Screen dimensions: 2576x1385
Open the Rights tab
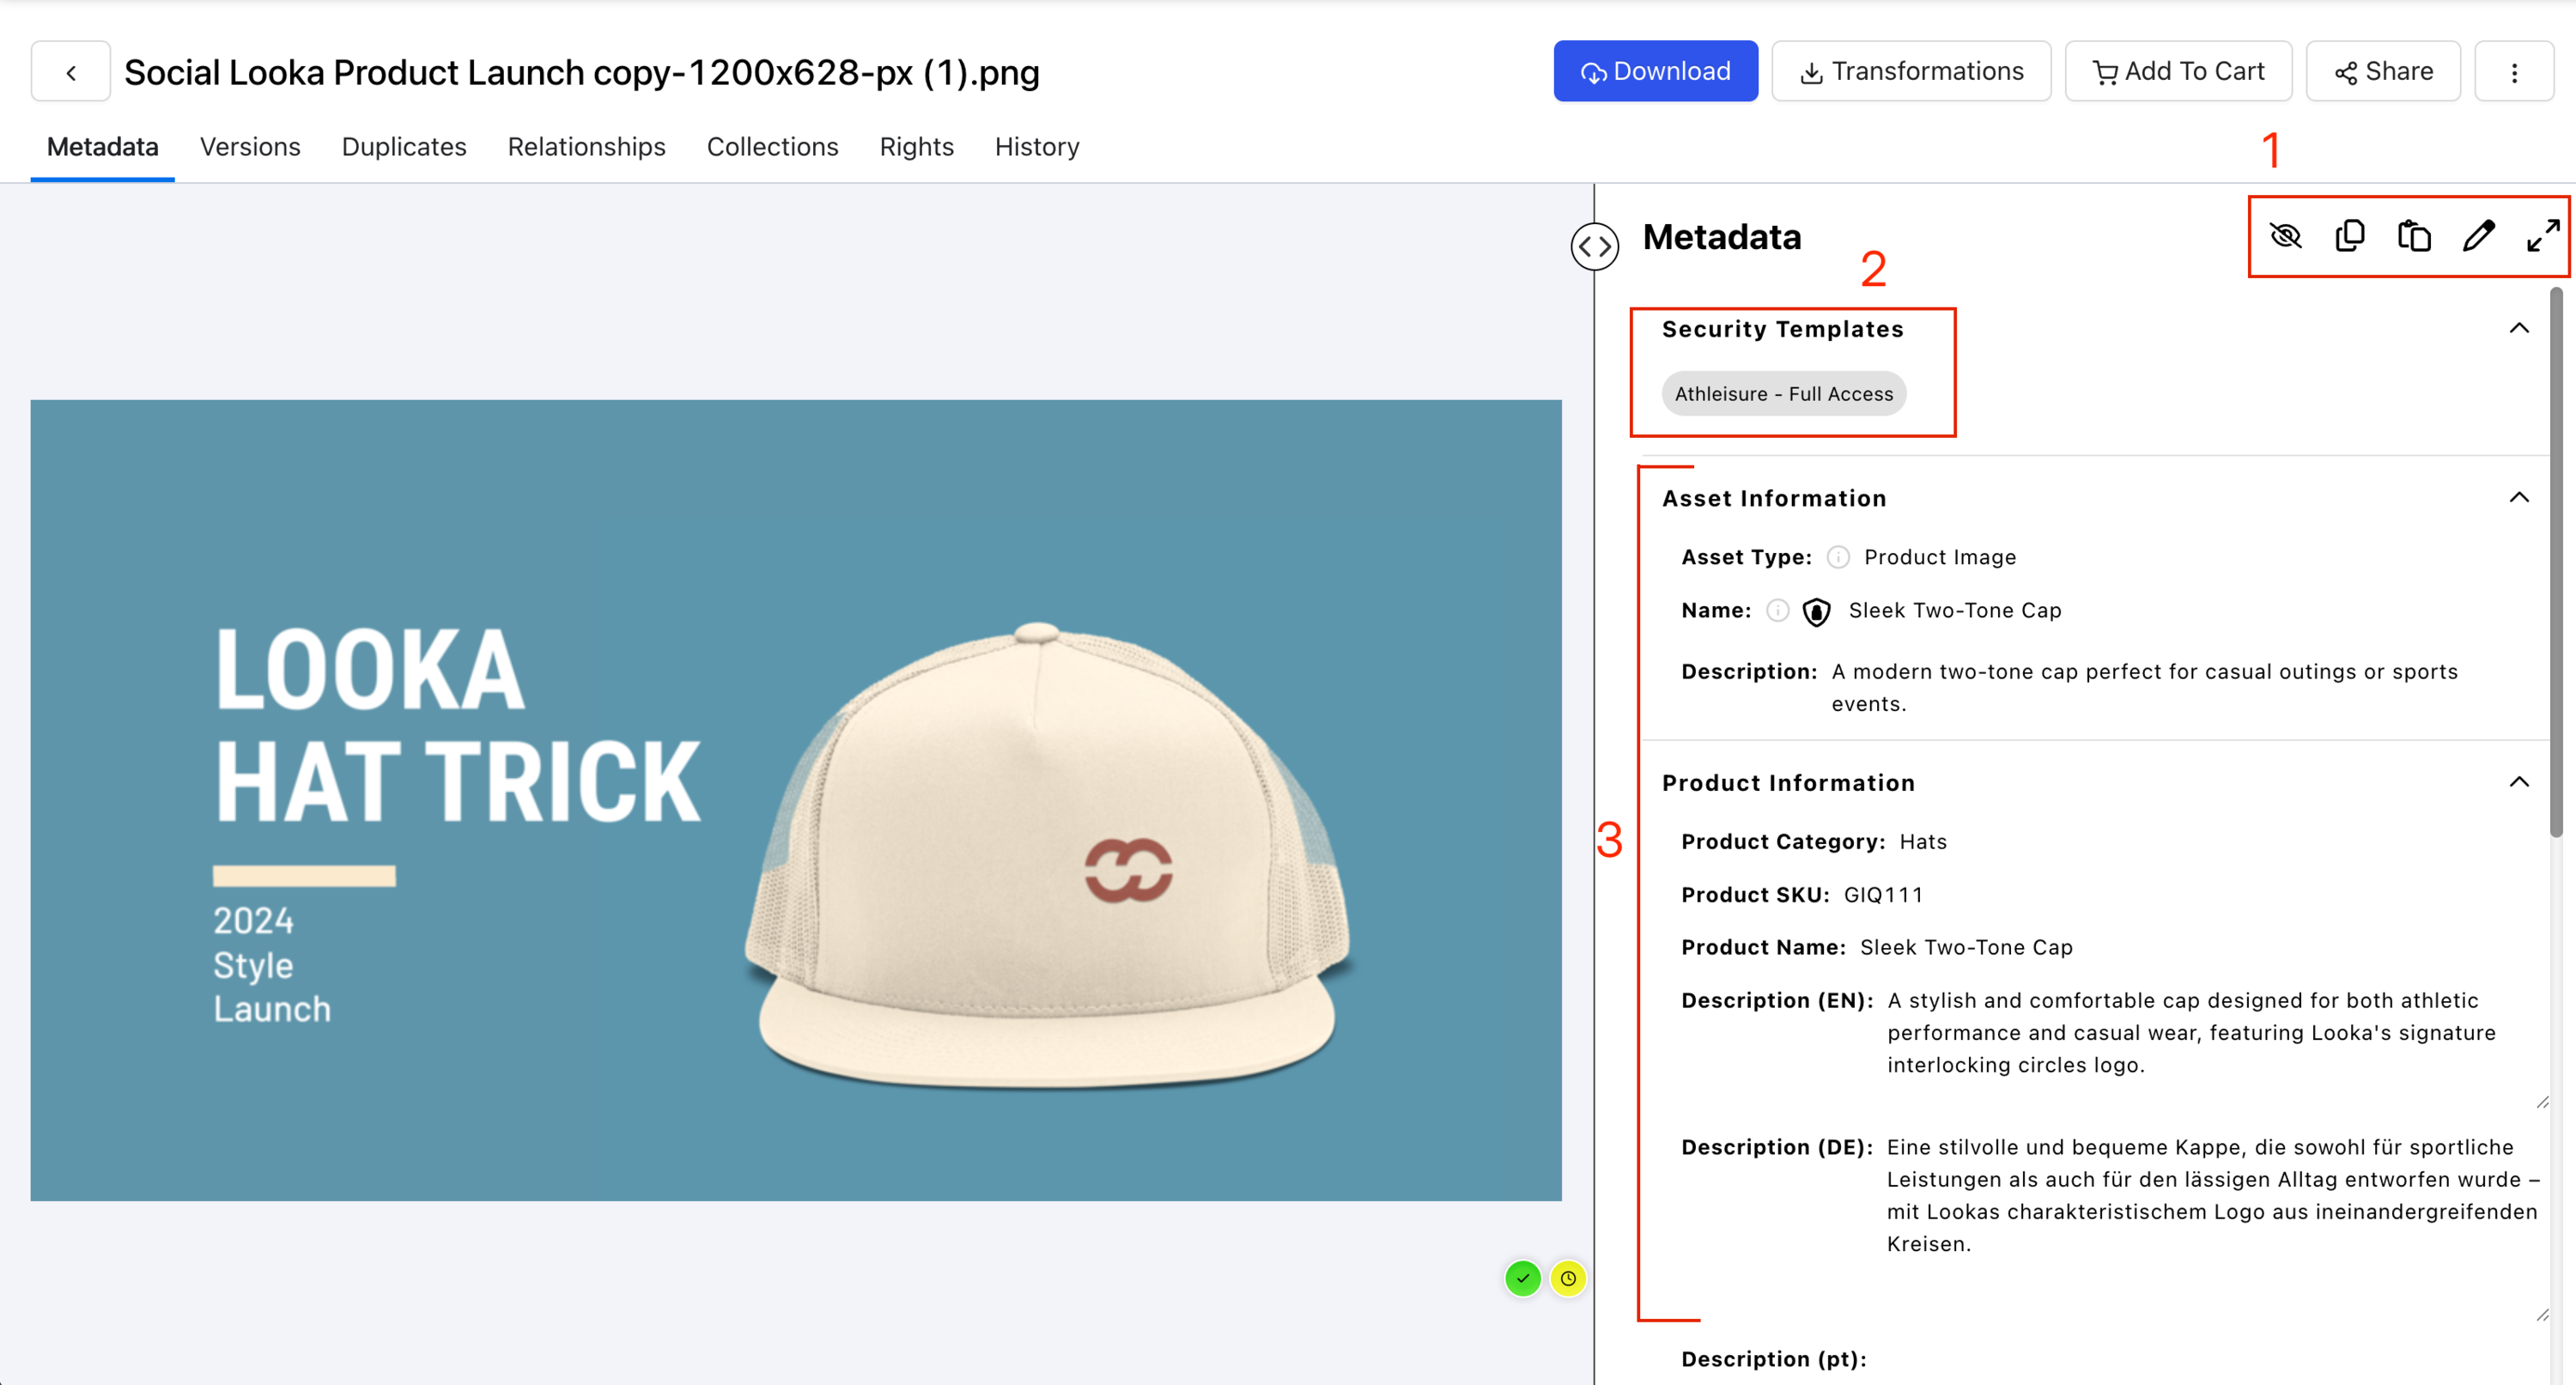click(x=916, y=147)
